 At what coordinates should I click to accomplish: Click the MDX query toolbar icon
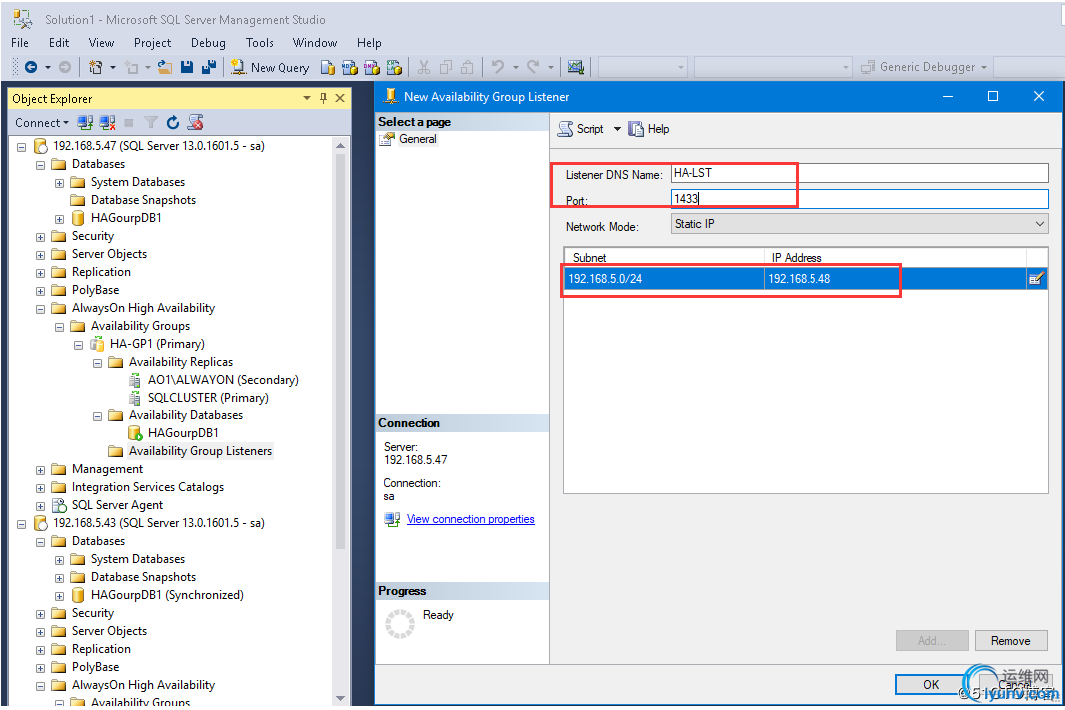350,67
